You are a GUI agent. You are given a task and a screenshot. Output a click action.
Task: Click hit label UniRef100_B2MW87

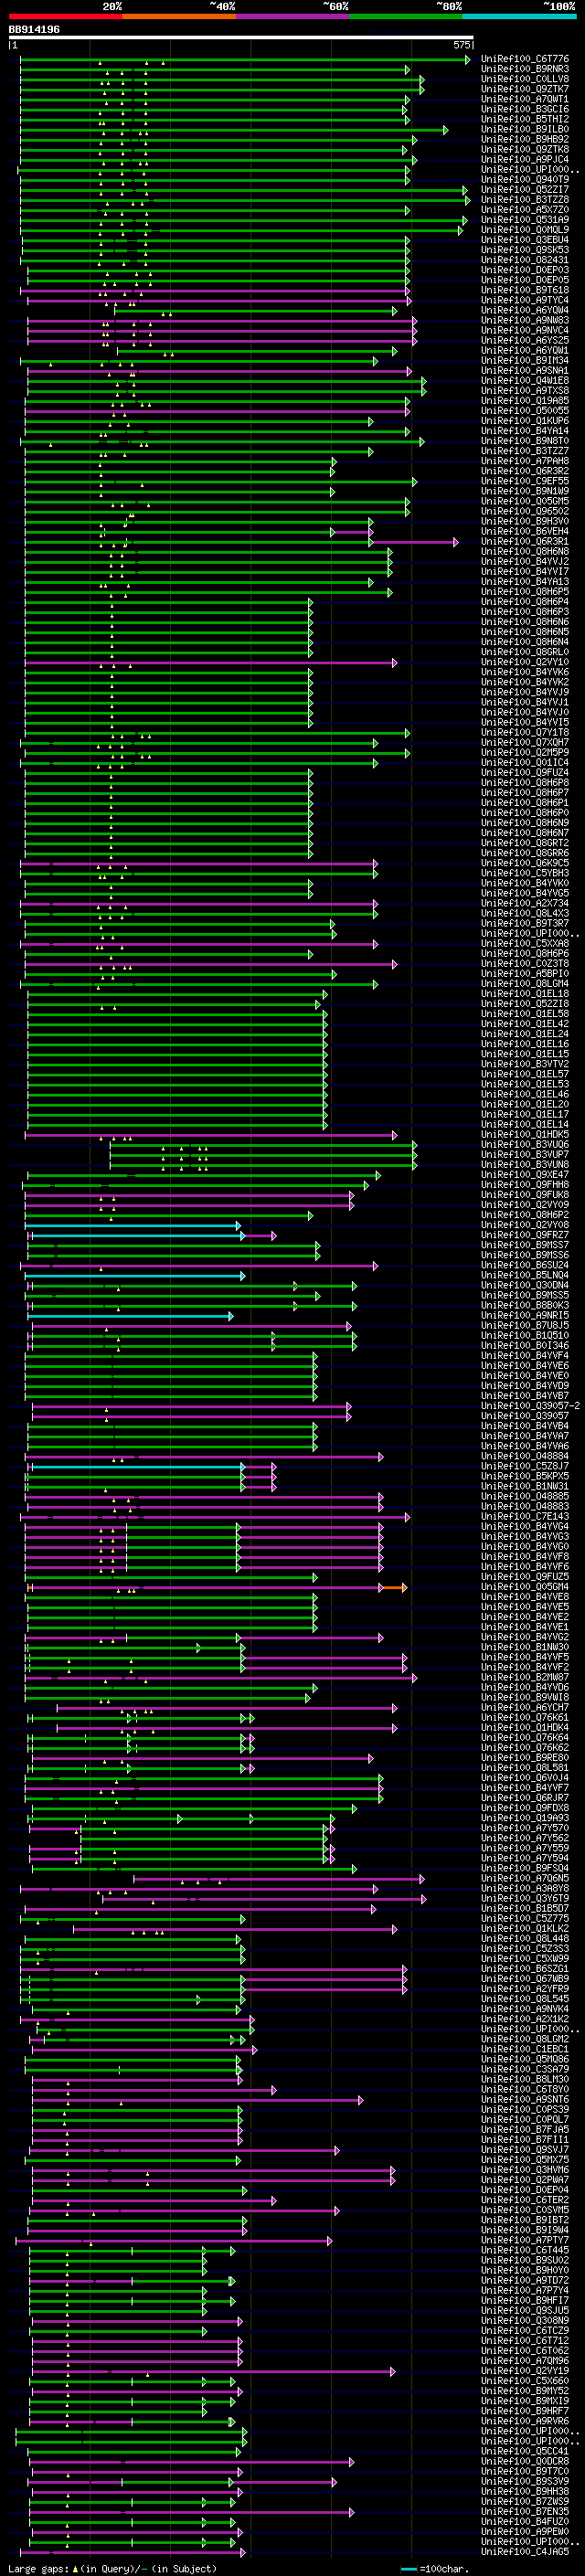click(525, 1678)
